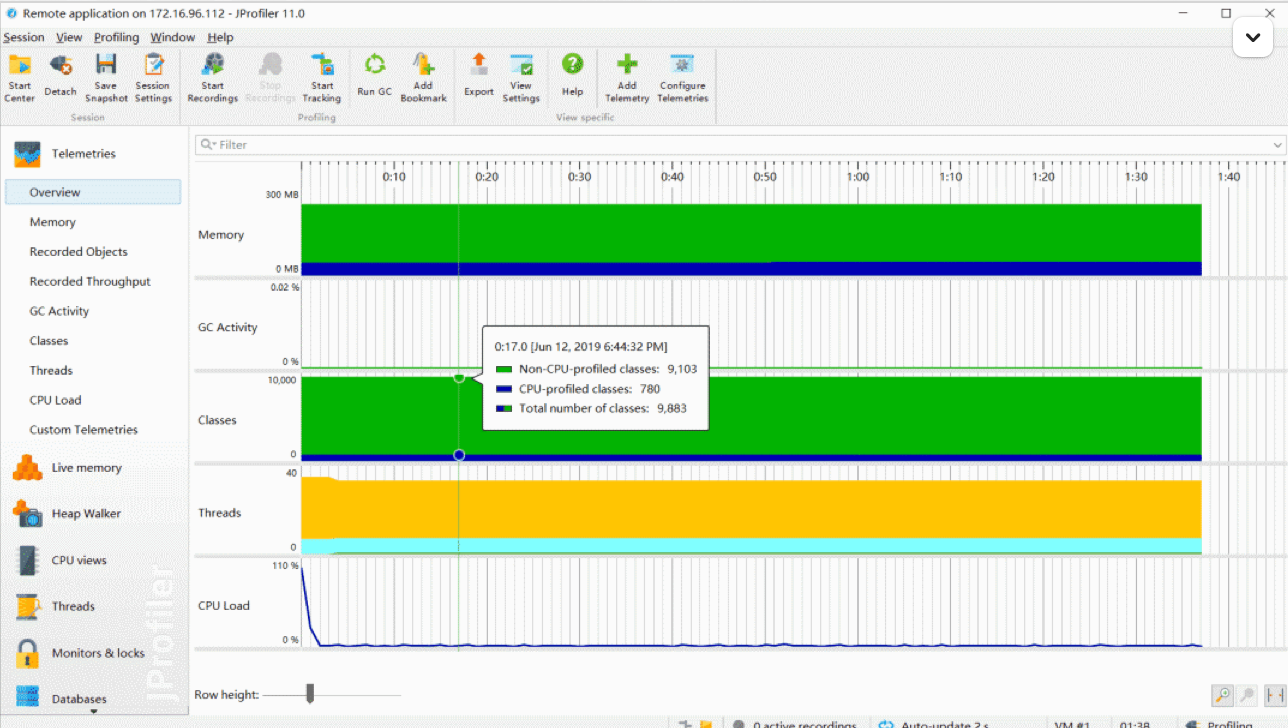Image resolution: width=1288 pixels, height=728 pixels.
Task: Click the Start Center toolbar icon
Action: 20,66
